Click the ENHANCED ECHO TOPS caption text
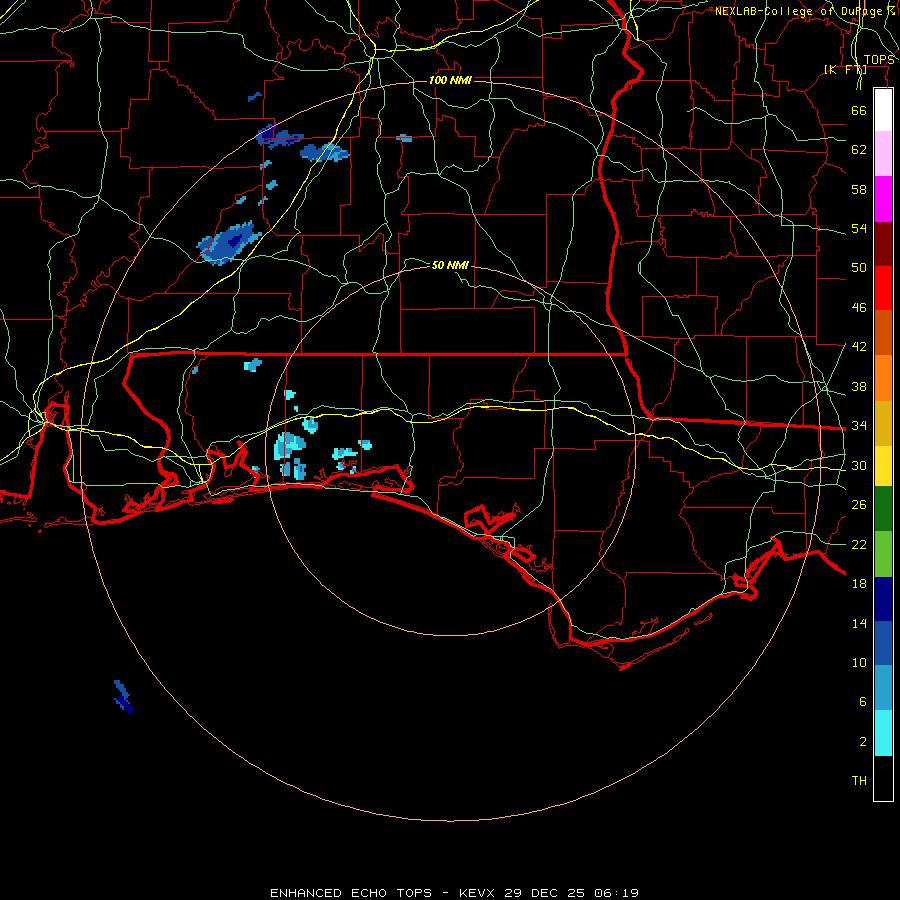Screen dimensions: 900x900 (x=351, y=893)
